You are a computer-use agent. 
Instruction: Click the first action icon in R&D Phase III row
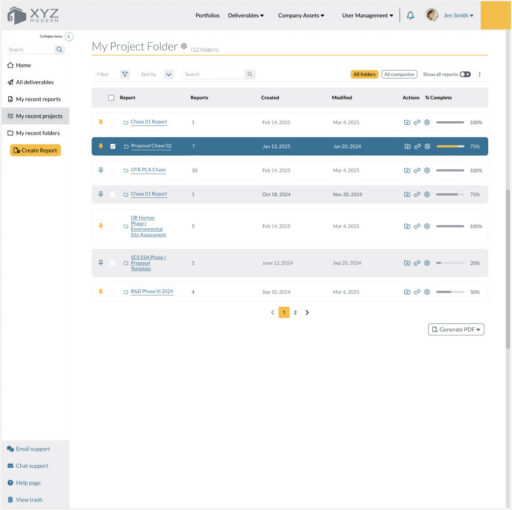407,292
